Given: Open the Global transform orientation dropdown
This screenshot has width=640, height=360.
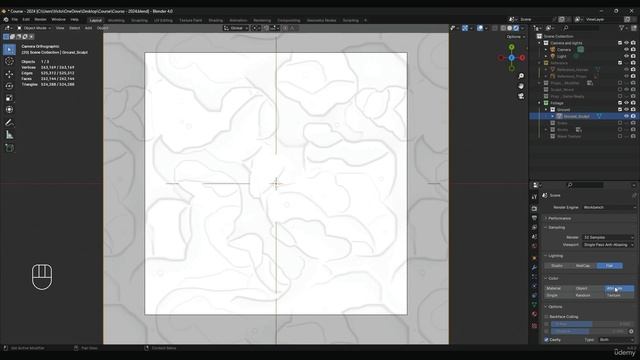Looking at the screenshot, I should pos(236,28).
